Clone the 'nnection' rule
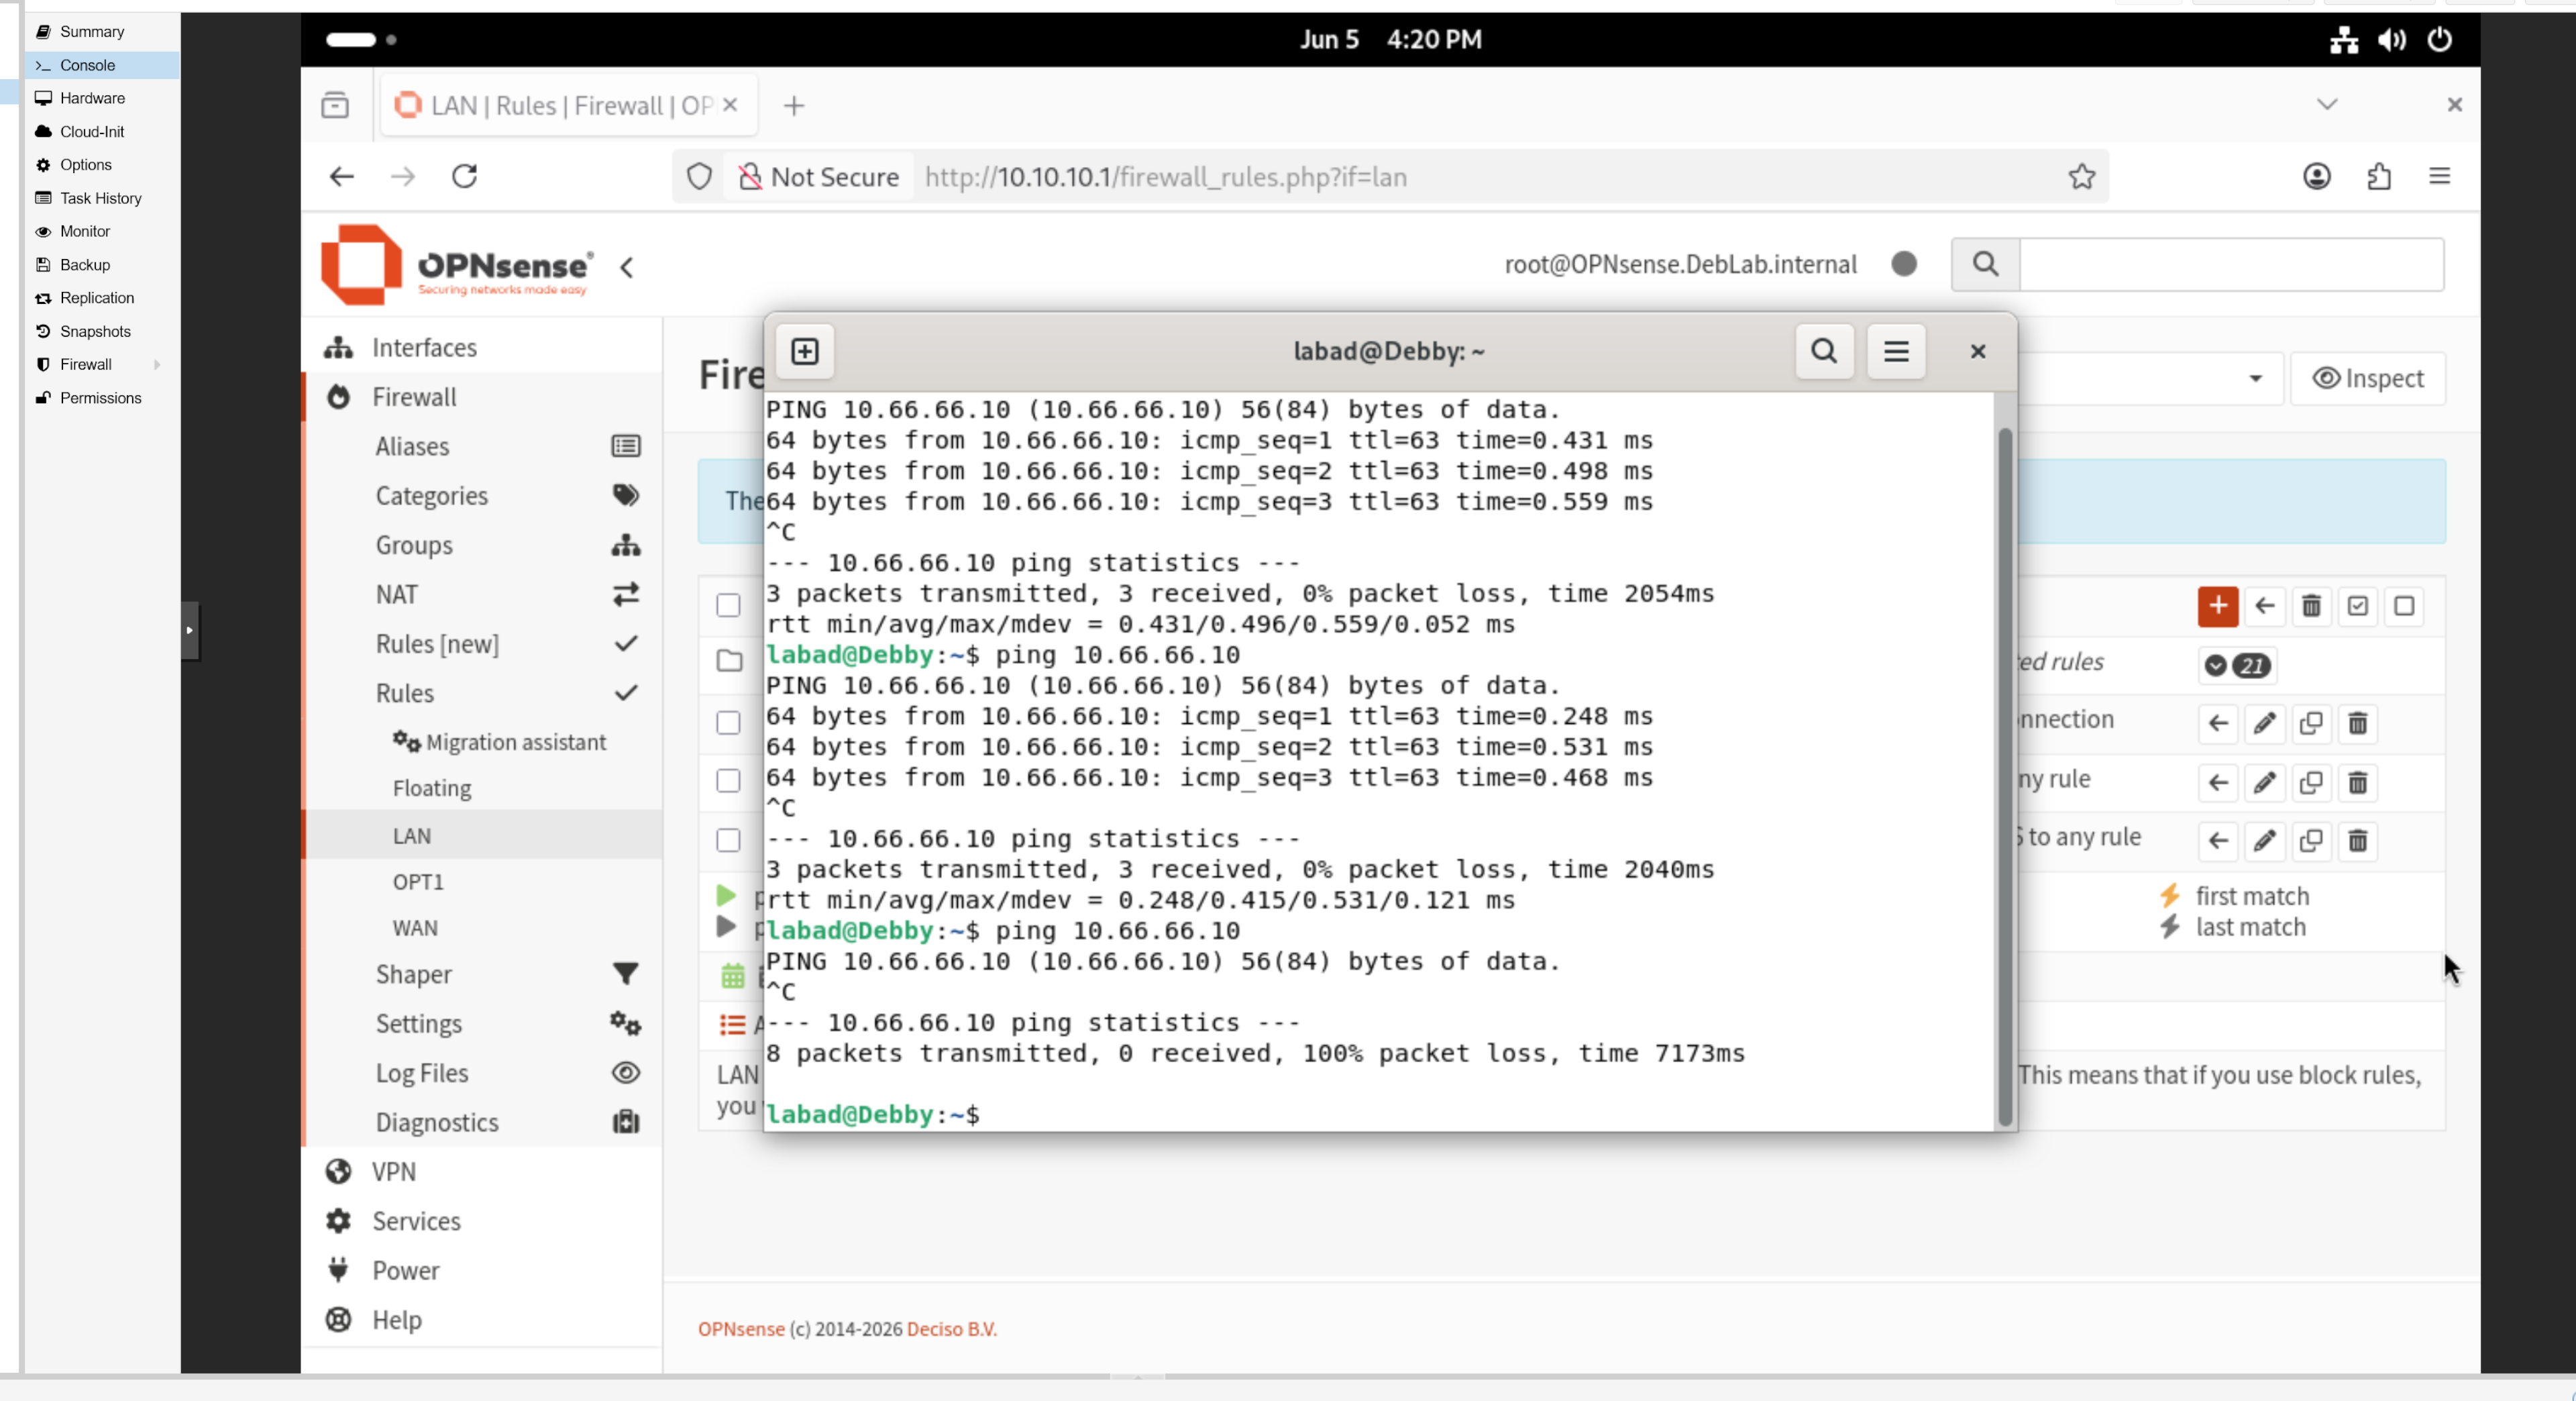The image size is (2576, 1401). coord(2311,723)
